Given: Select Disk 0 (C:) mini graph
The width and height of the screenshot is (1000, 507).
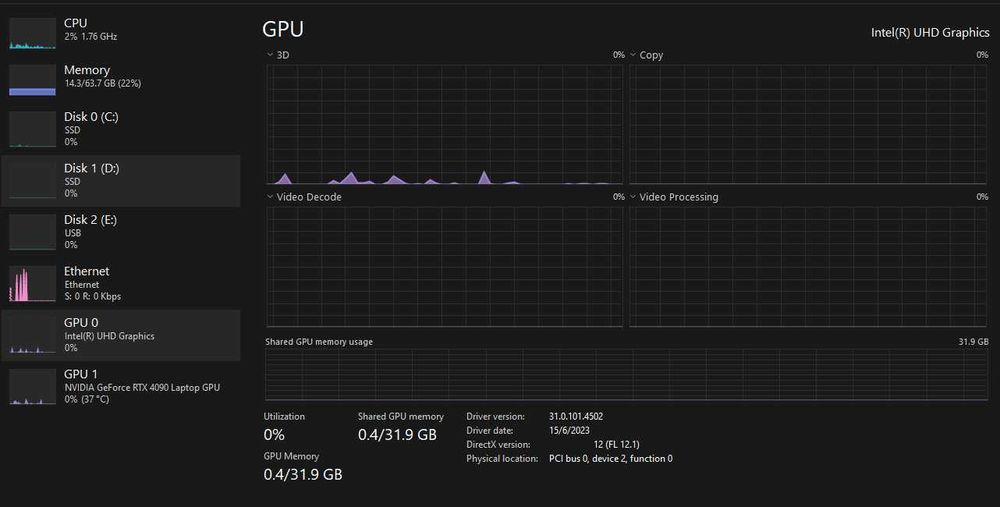Looking at the screenshot, I should tap(33, 130).
